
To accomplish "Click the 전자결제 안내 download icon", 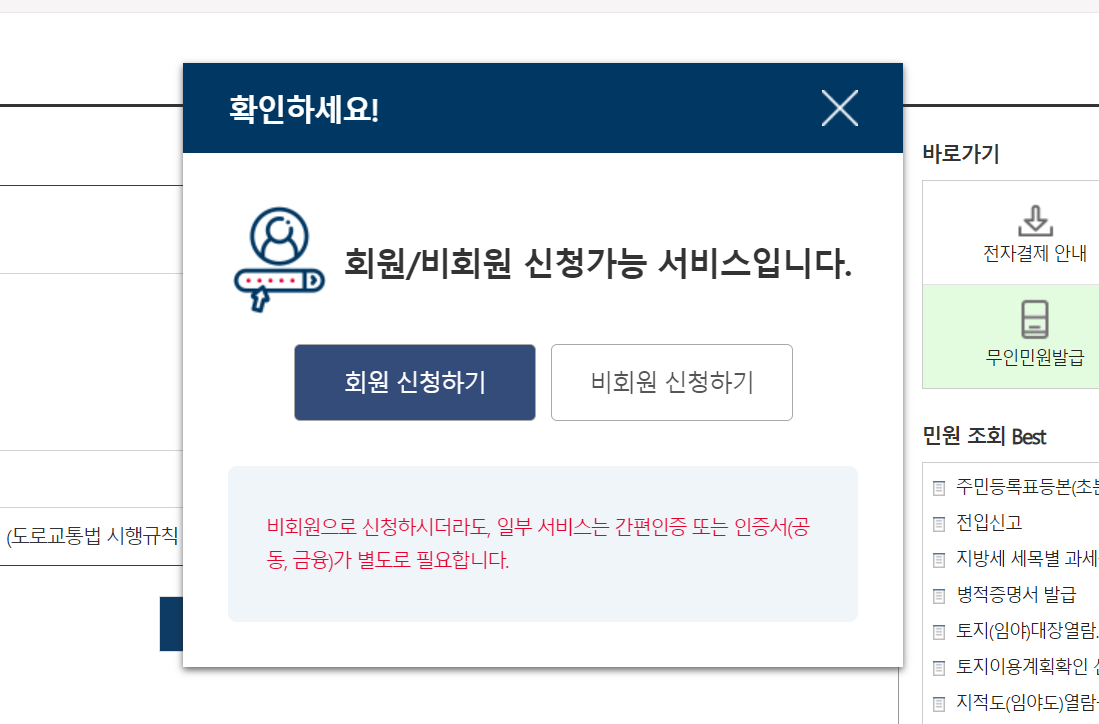I will tap(1035, 221).
